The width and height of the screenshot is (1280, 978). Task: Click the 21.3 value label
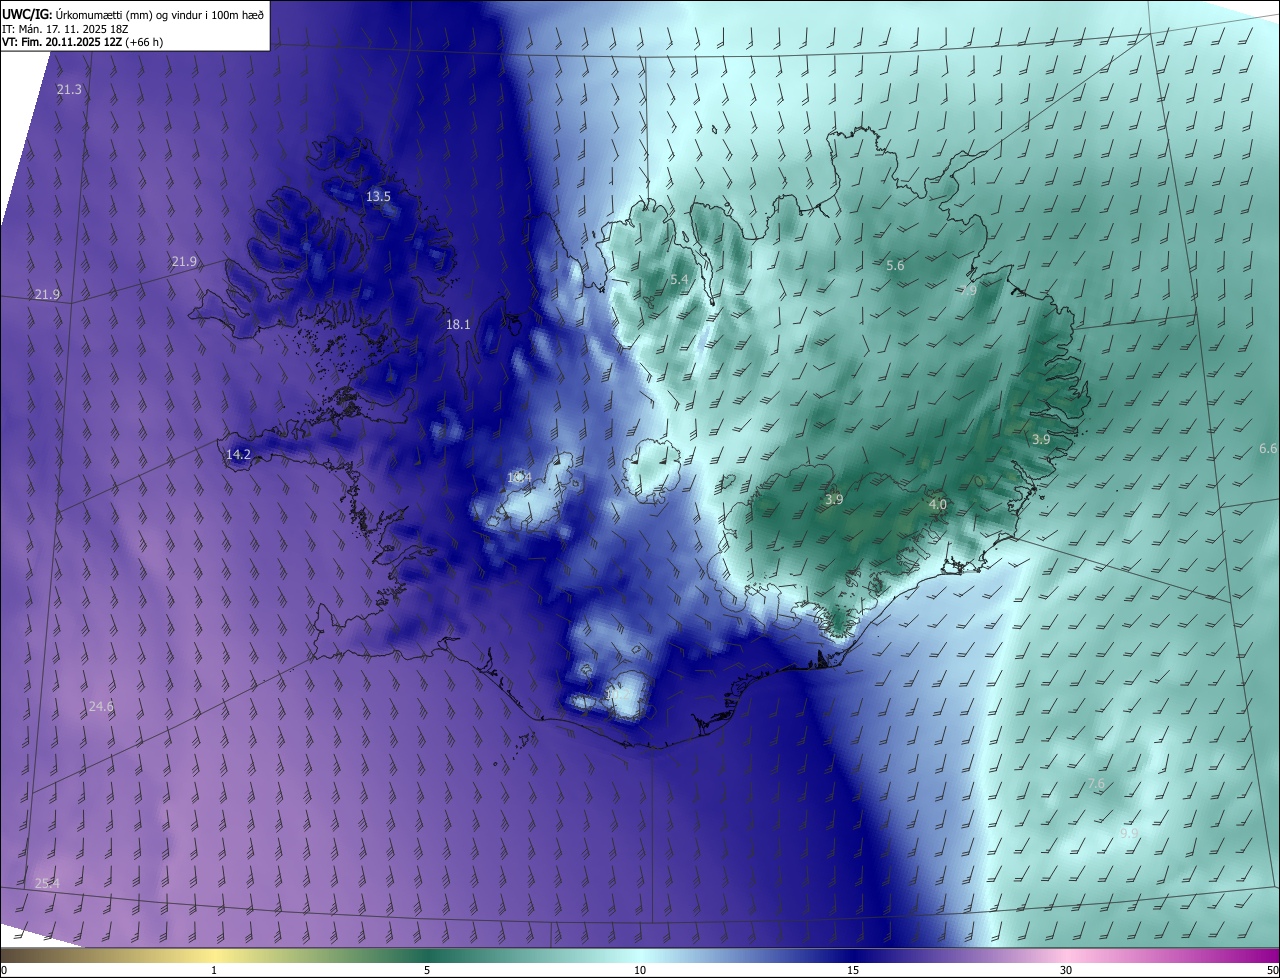click(x=69, y=90)
